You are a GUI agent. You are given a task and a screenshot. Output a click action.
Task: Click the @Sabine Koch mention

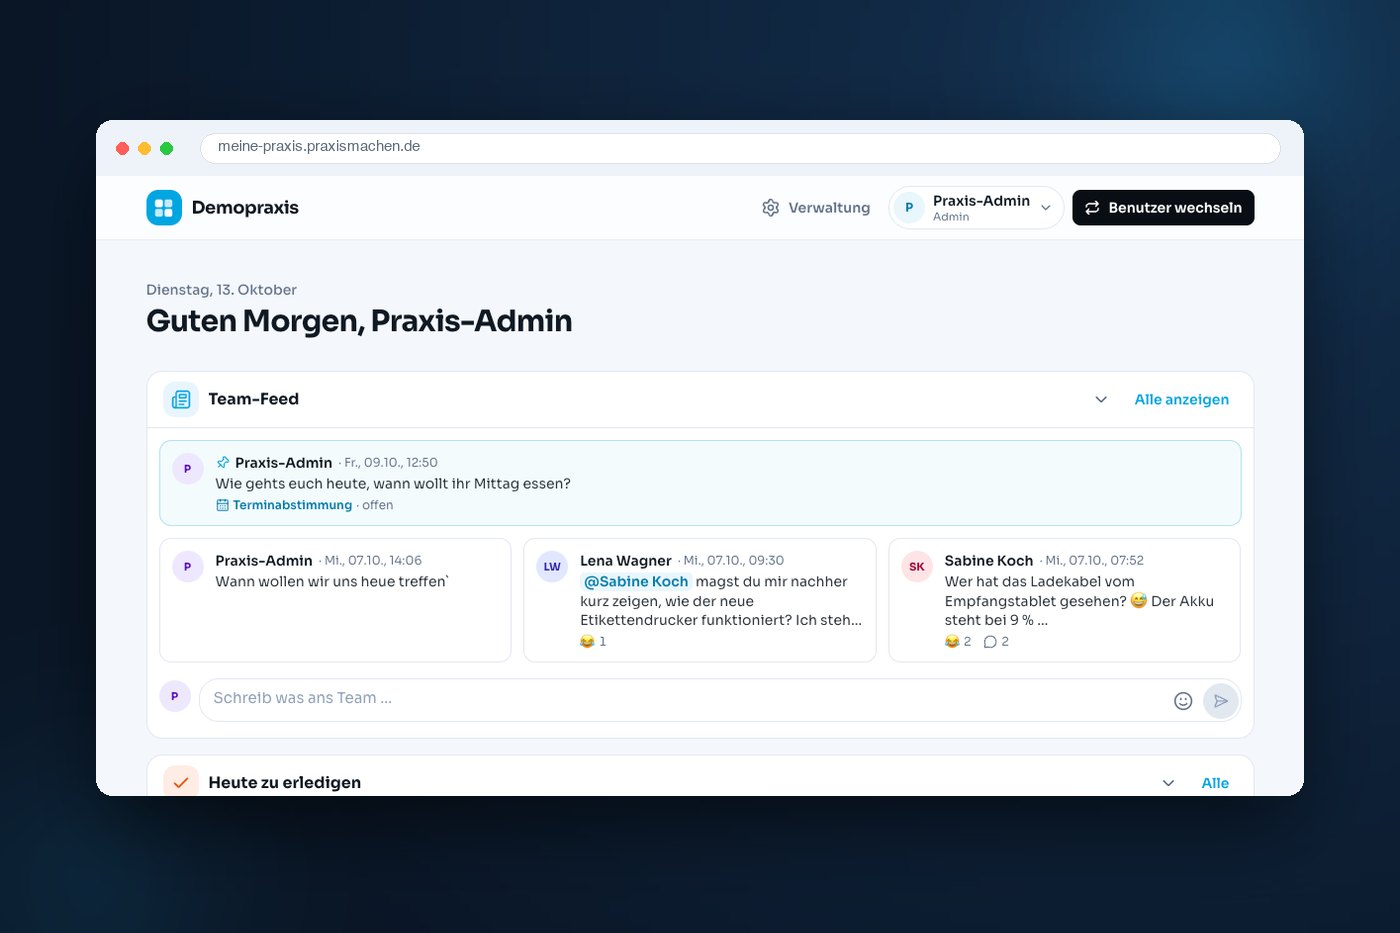pos(636,582)
